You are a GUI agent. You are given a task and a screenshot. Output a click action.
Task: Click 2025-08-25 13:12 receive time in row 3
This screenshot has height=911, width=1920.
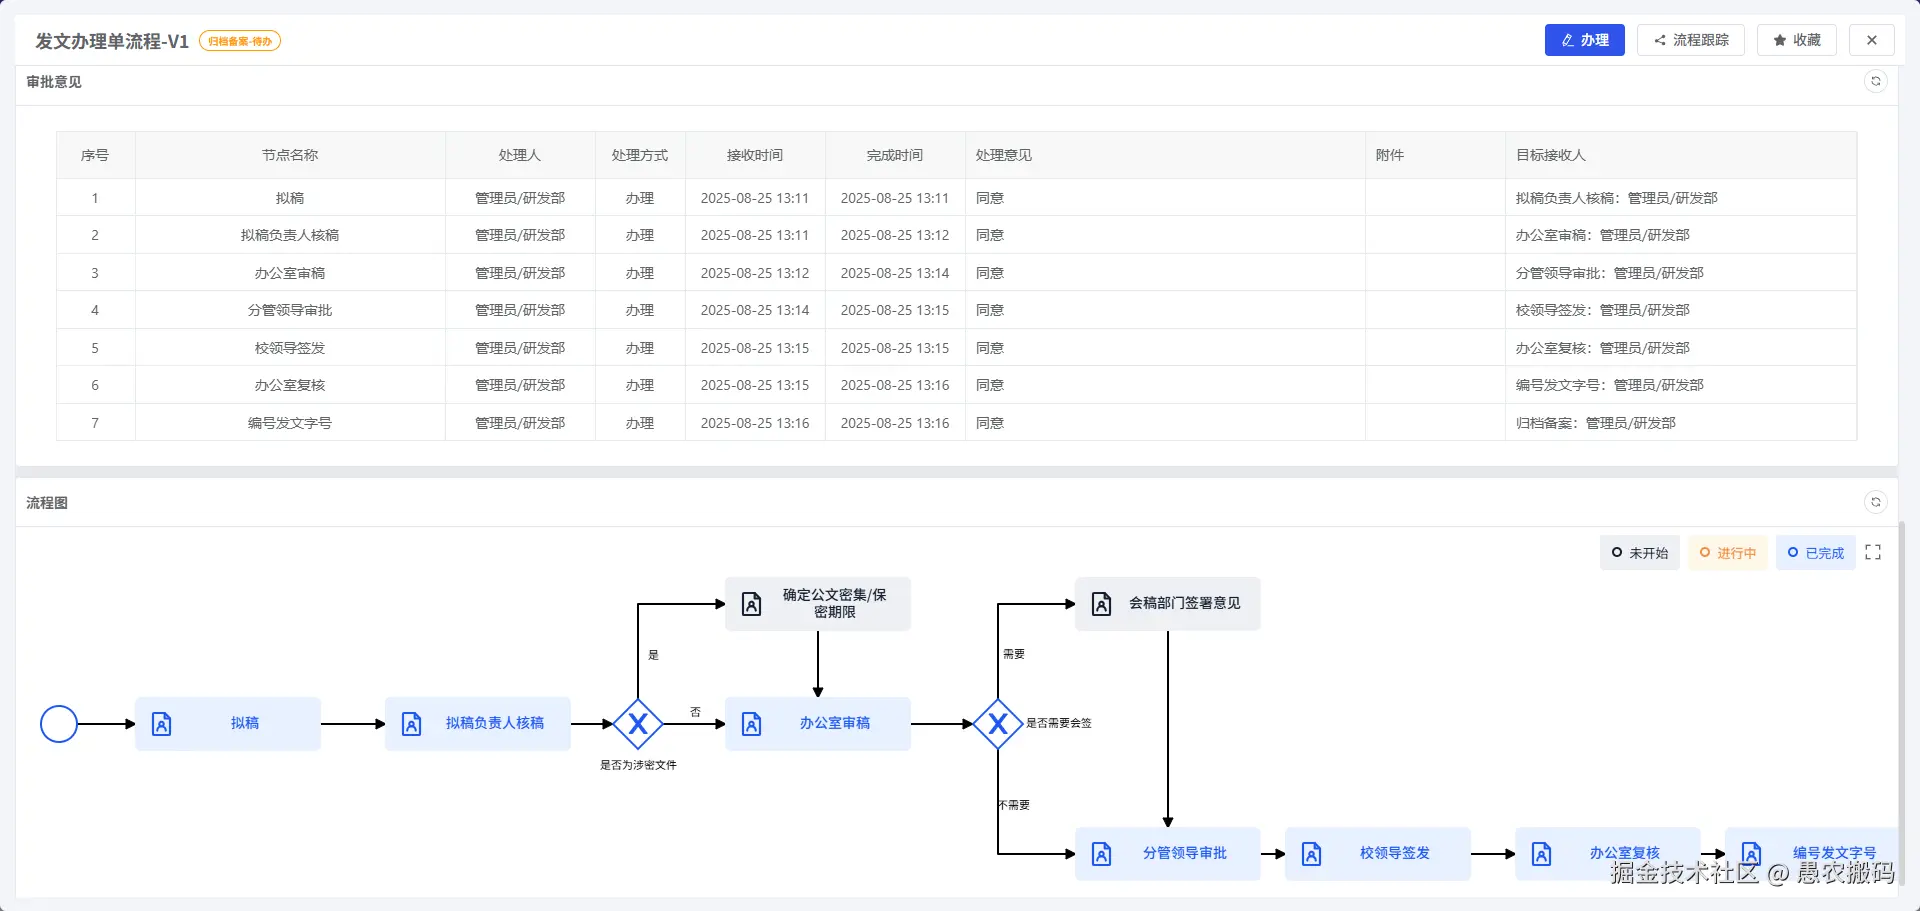point(755,273)
